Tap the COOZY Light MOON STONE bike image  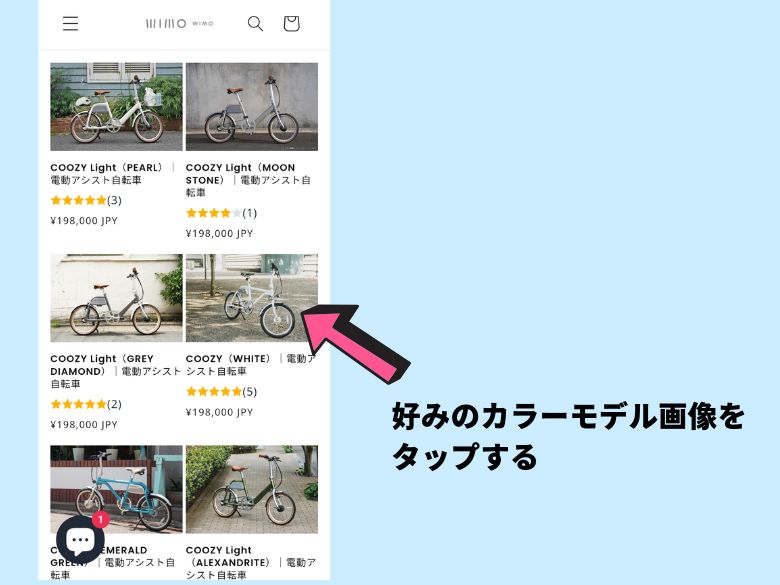click(252, 106)
